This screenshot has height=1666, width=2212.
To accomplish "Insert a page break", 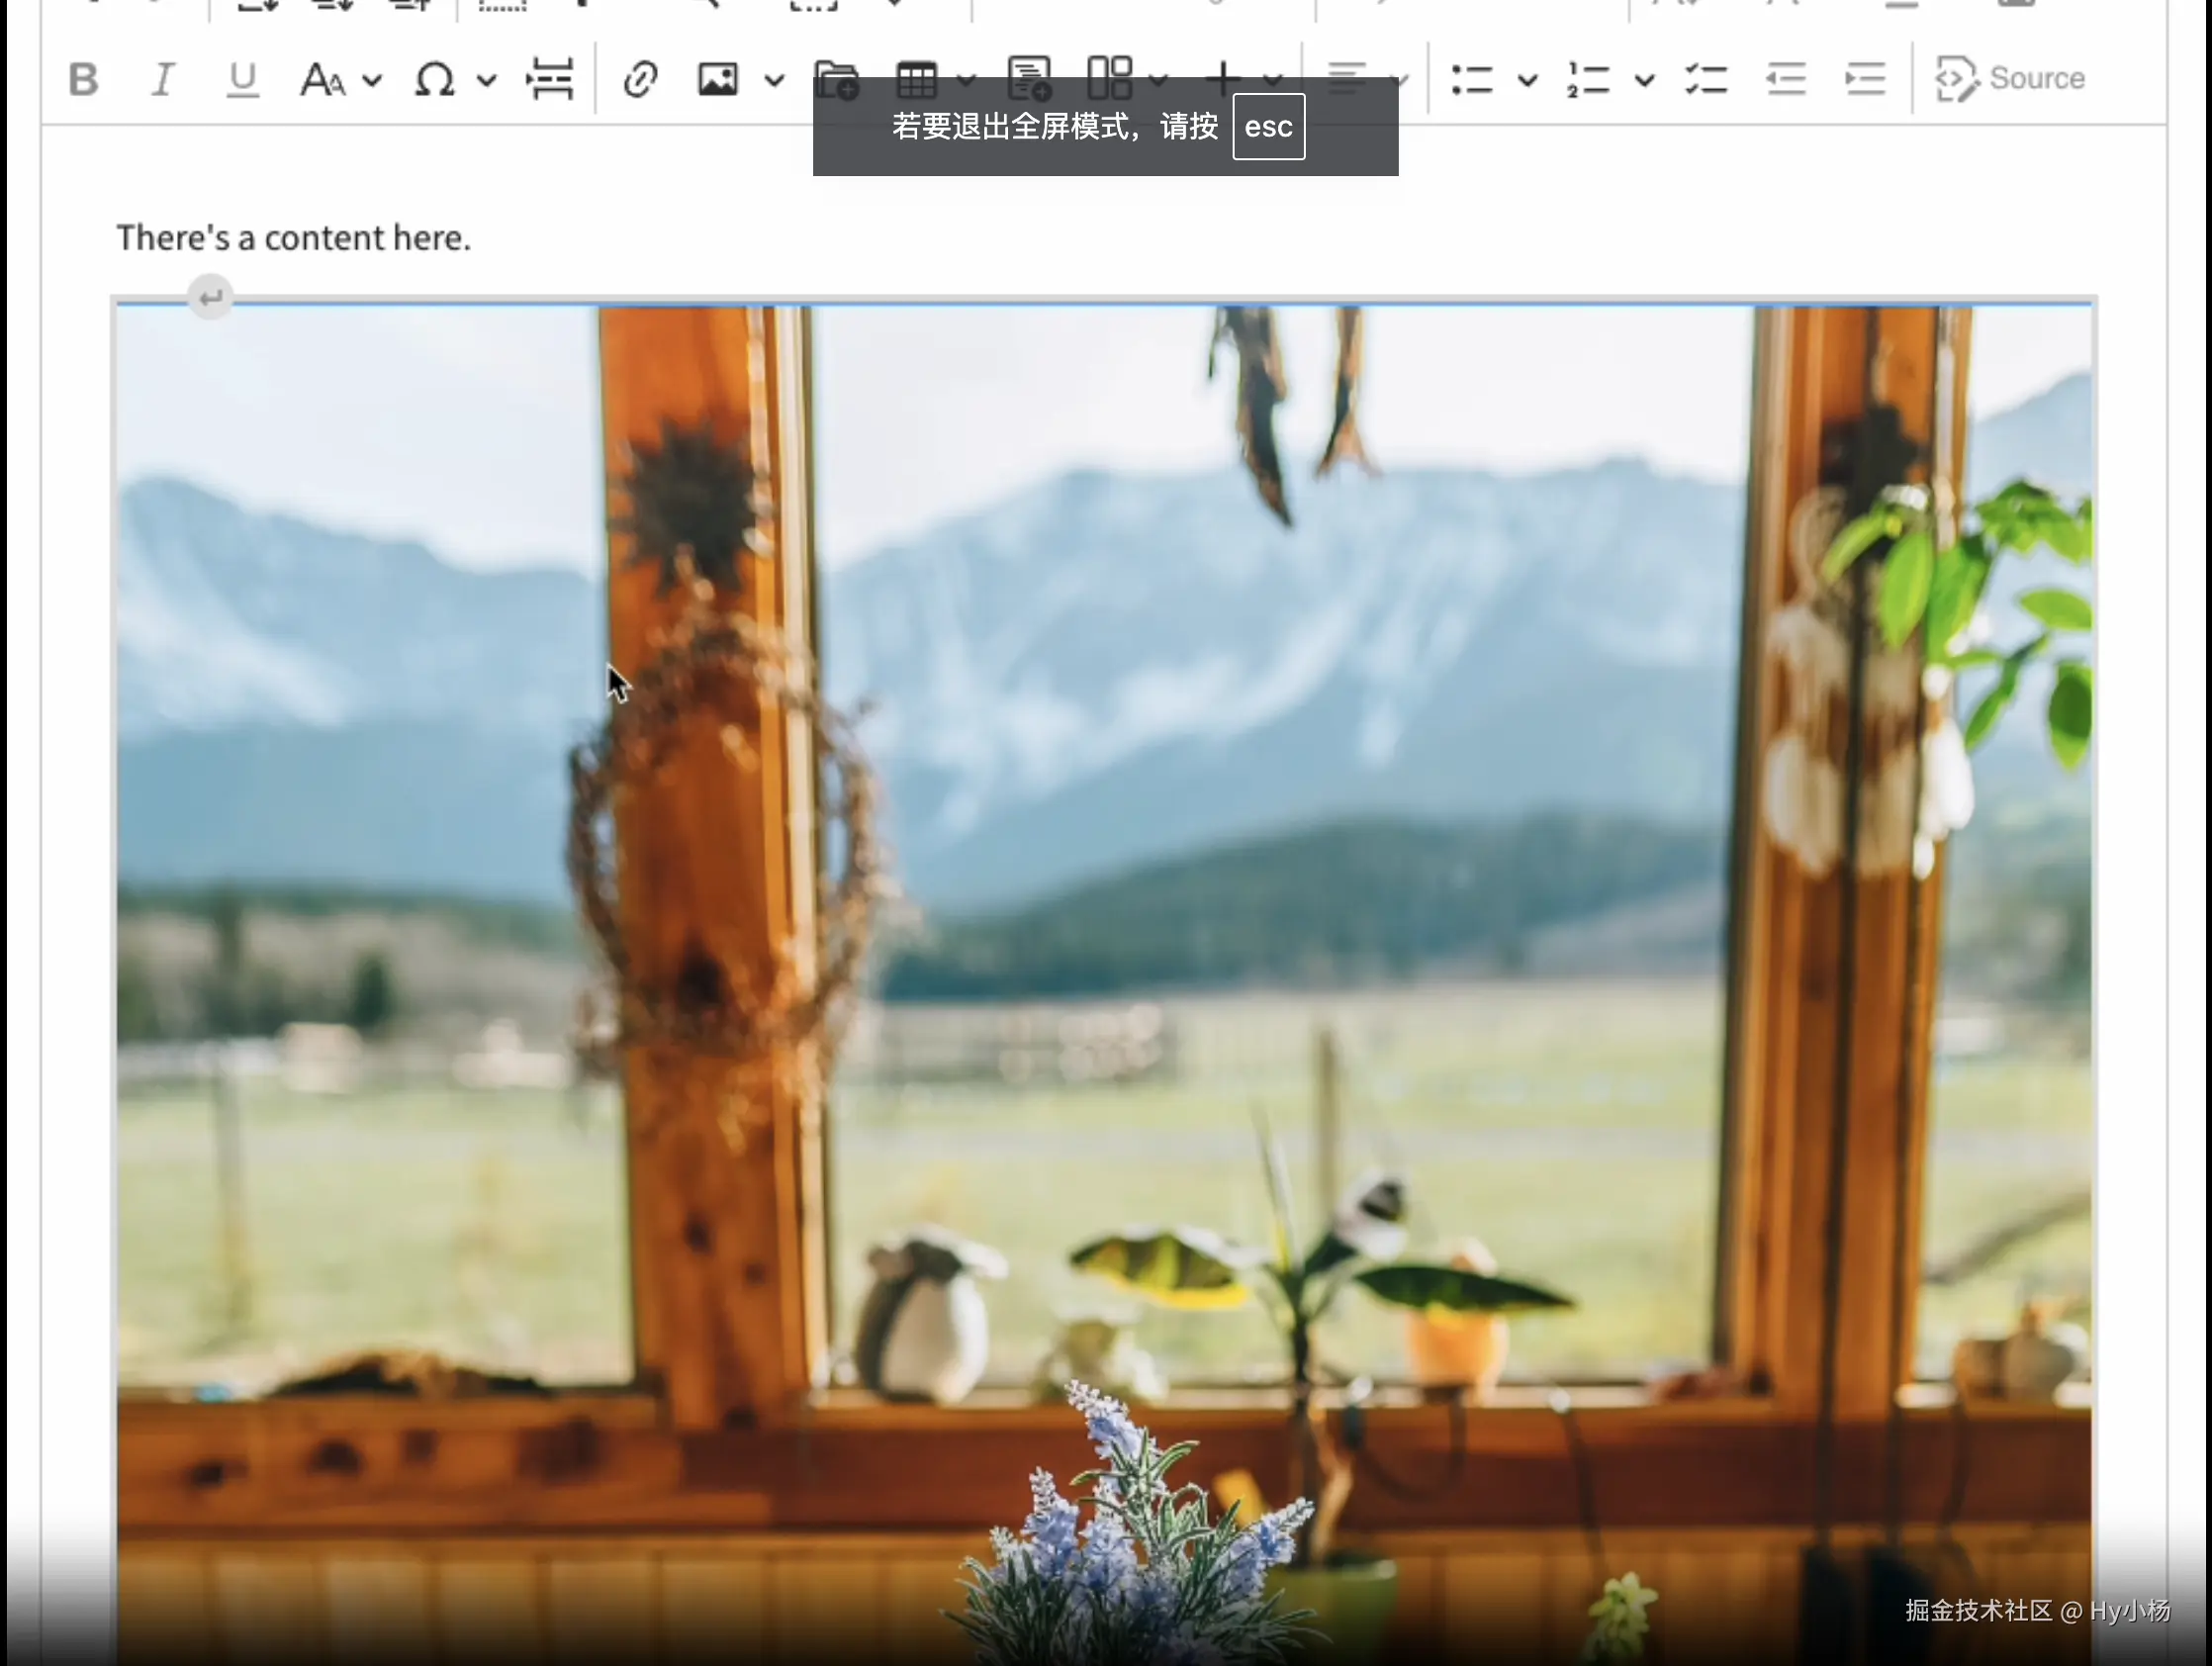I will tap(550, 79).
